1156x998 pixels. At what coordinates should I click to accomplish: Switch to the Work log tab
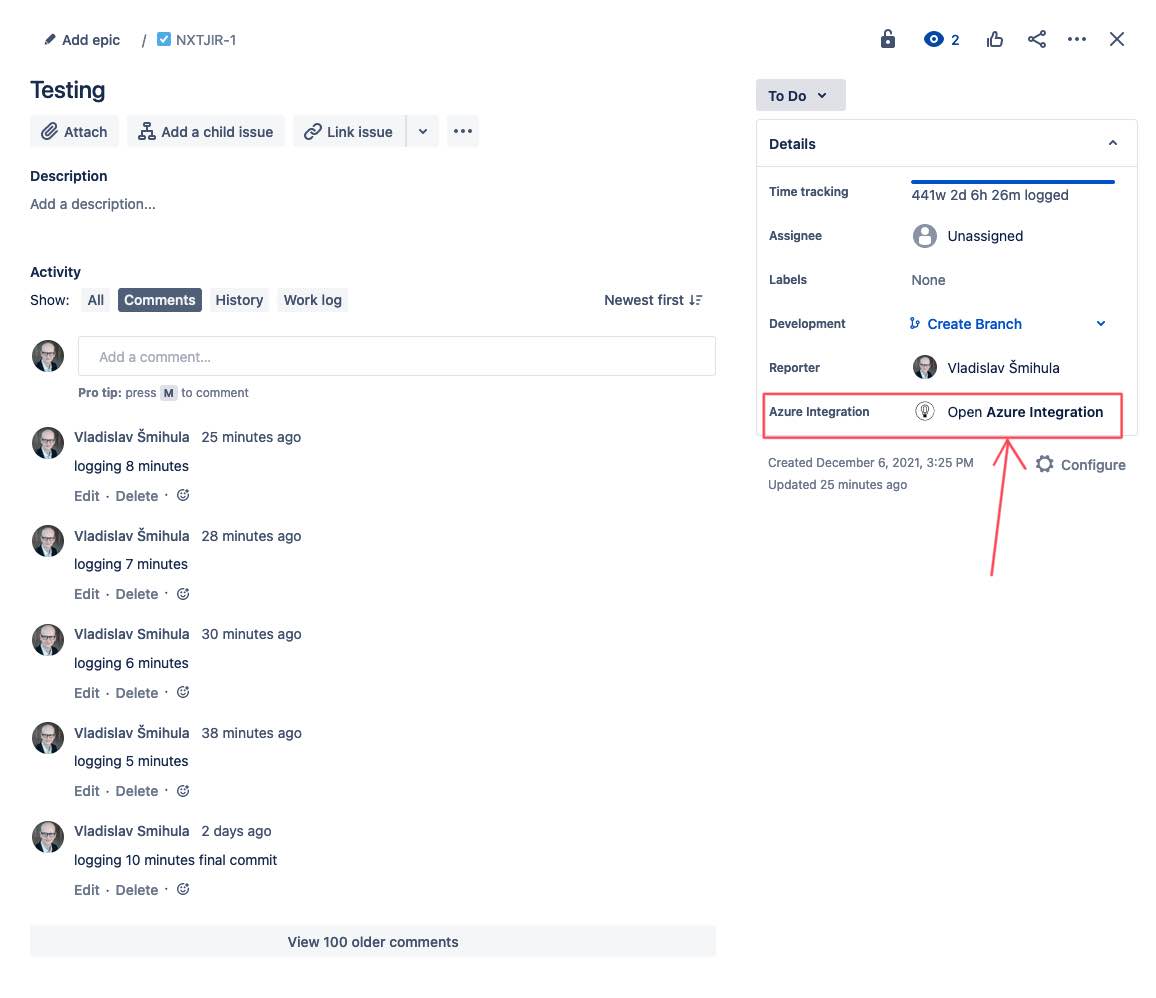tap(313, 300)
